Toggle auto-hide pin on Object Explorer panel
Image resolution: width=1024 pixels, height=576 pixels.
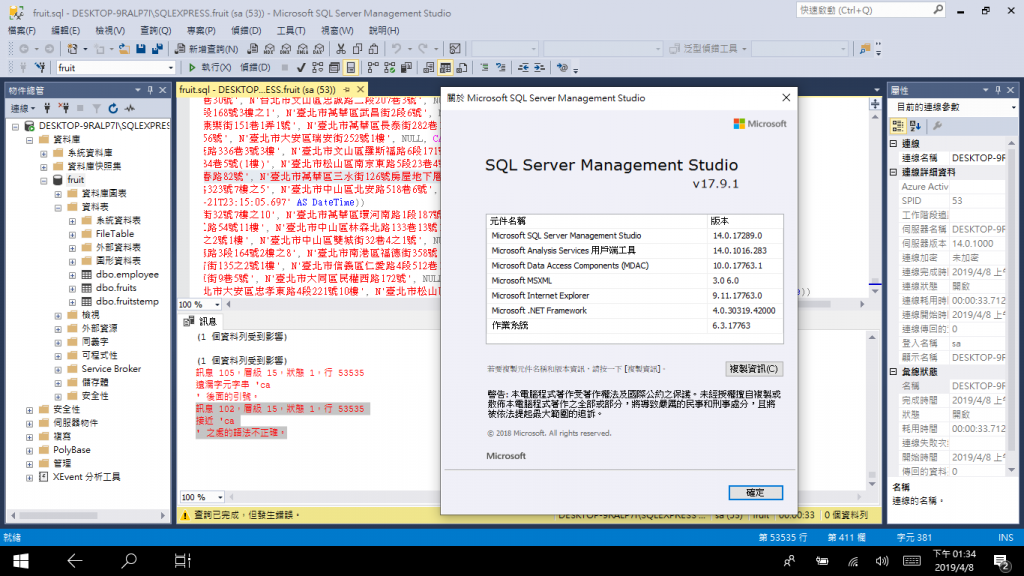pyautogui.click(x=150, y=90)
